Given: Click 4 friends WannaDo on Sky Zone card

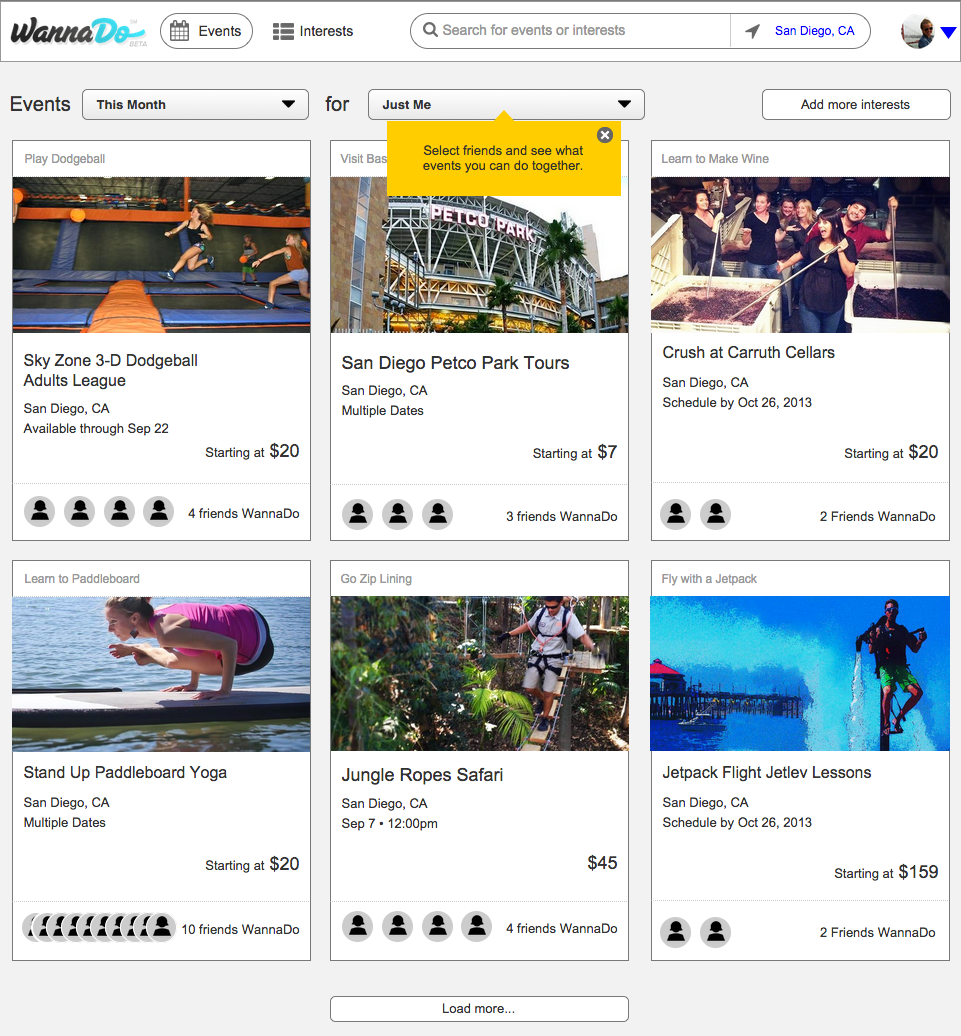Looking at the screenshot, I should [244, 513].
